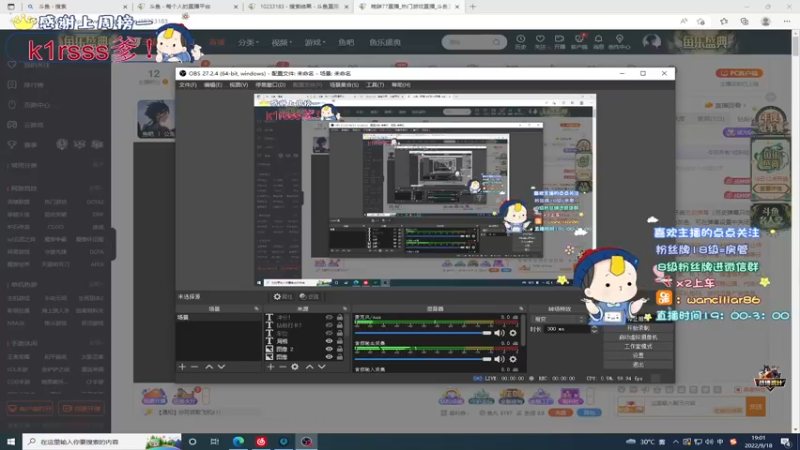Show hidden system tray icons chevron
Image resolution: width=800 pixels, height=450 pixels.
pos(676,442)
